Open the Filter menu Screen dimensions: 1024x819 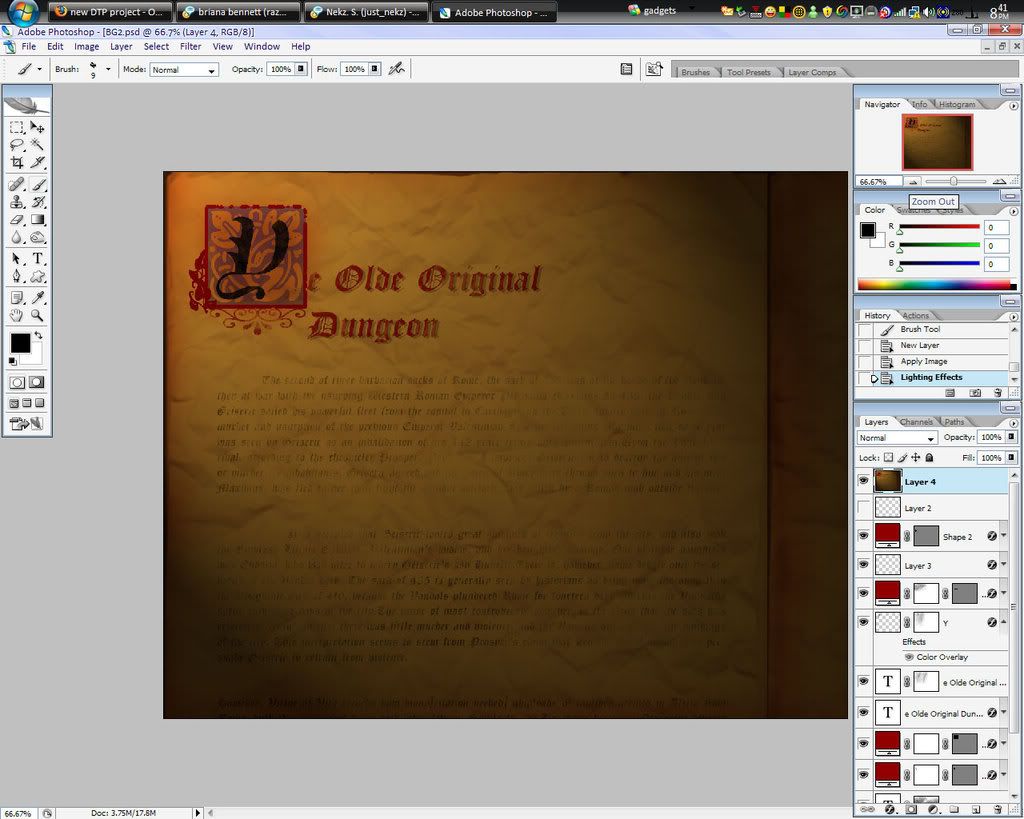point(190,46)
